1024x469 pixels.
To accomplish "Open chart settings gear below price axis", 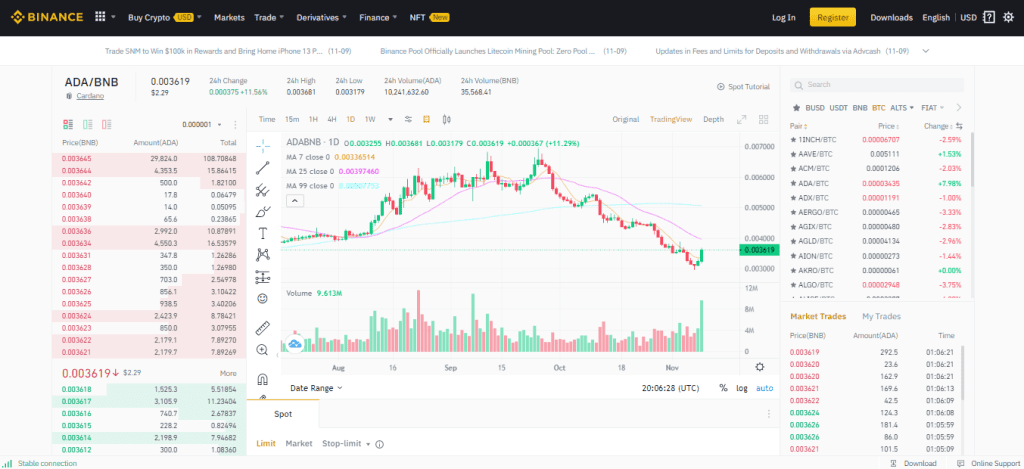I will click(760, 367).
